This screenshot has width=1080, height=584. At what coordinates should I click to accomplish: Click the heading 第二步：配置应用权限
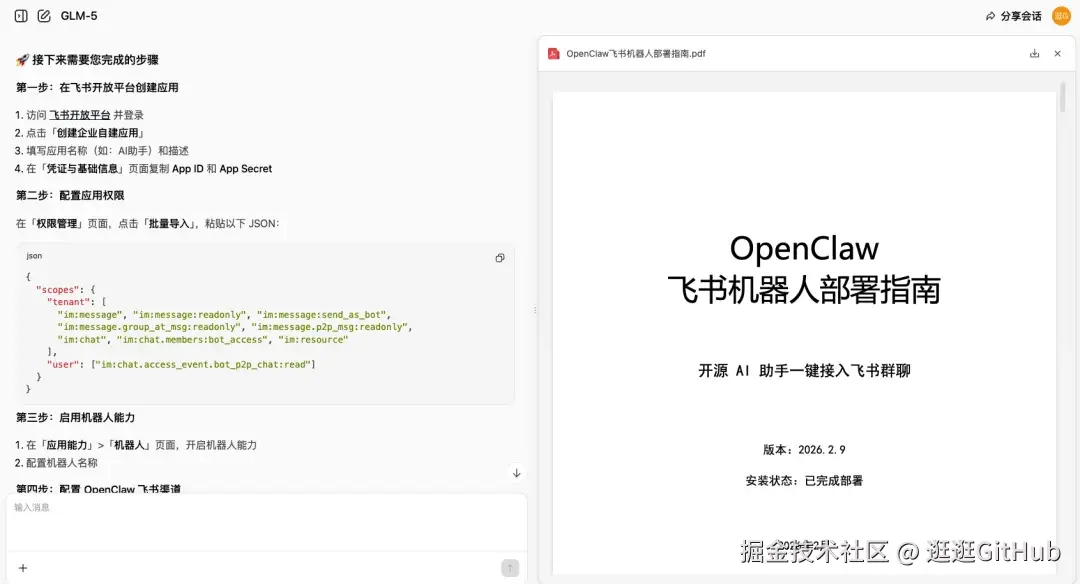tap(70, 196)
